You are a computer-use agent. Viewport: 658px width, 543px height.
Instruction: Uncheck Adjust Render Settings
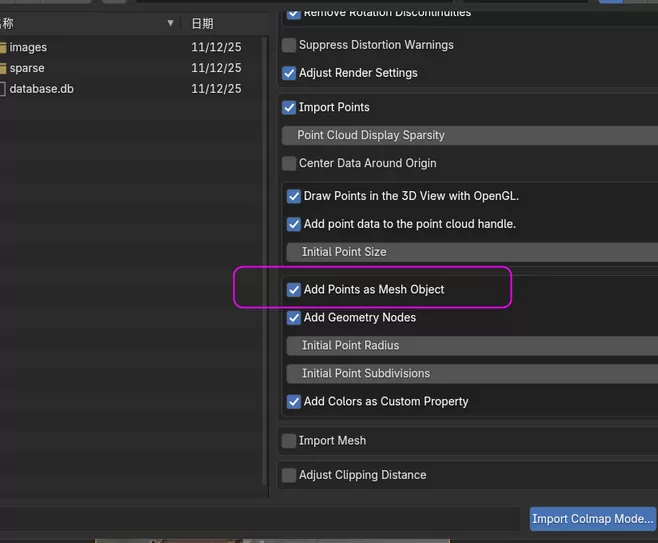coord(290,73)
